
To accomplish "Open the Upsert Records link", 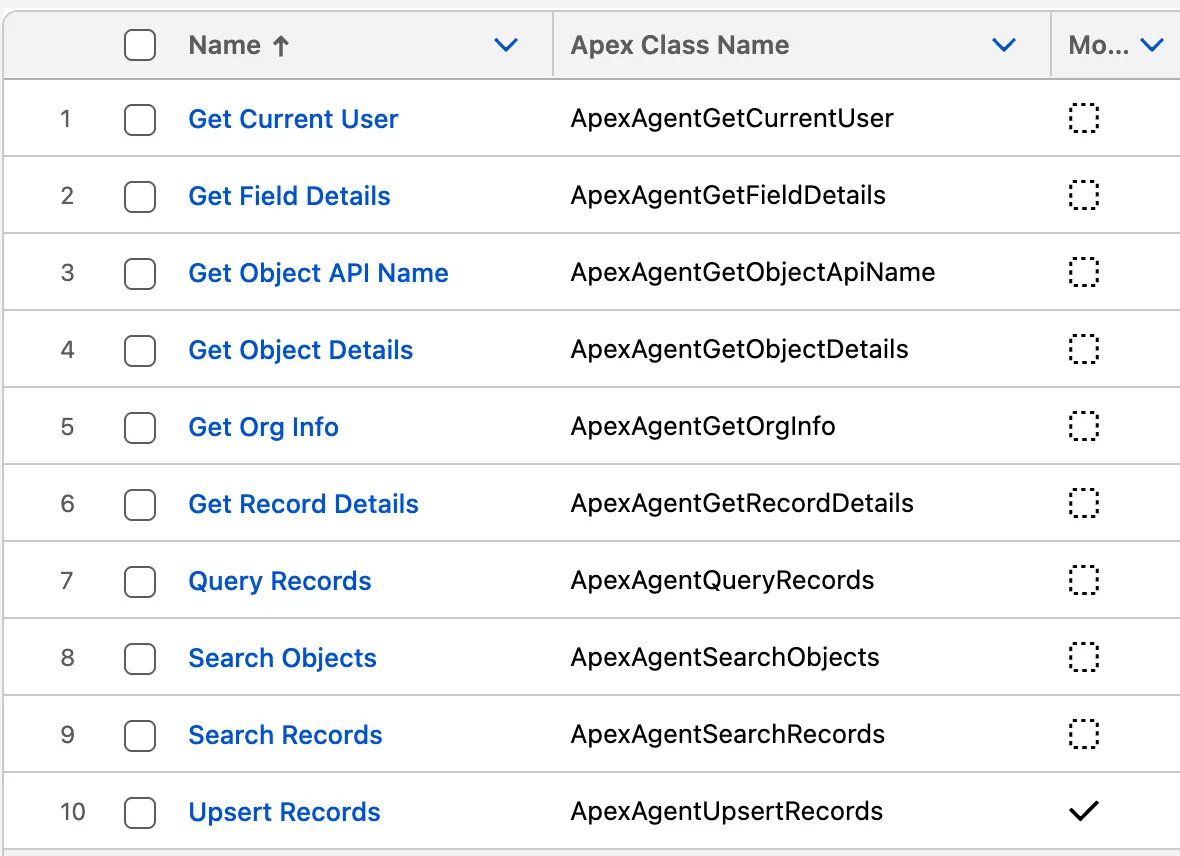I will tap(284, 812).
